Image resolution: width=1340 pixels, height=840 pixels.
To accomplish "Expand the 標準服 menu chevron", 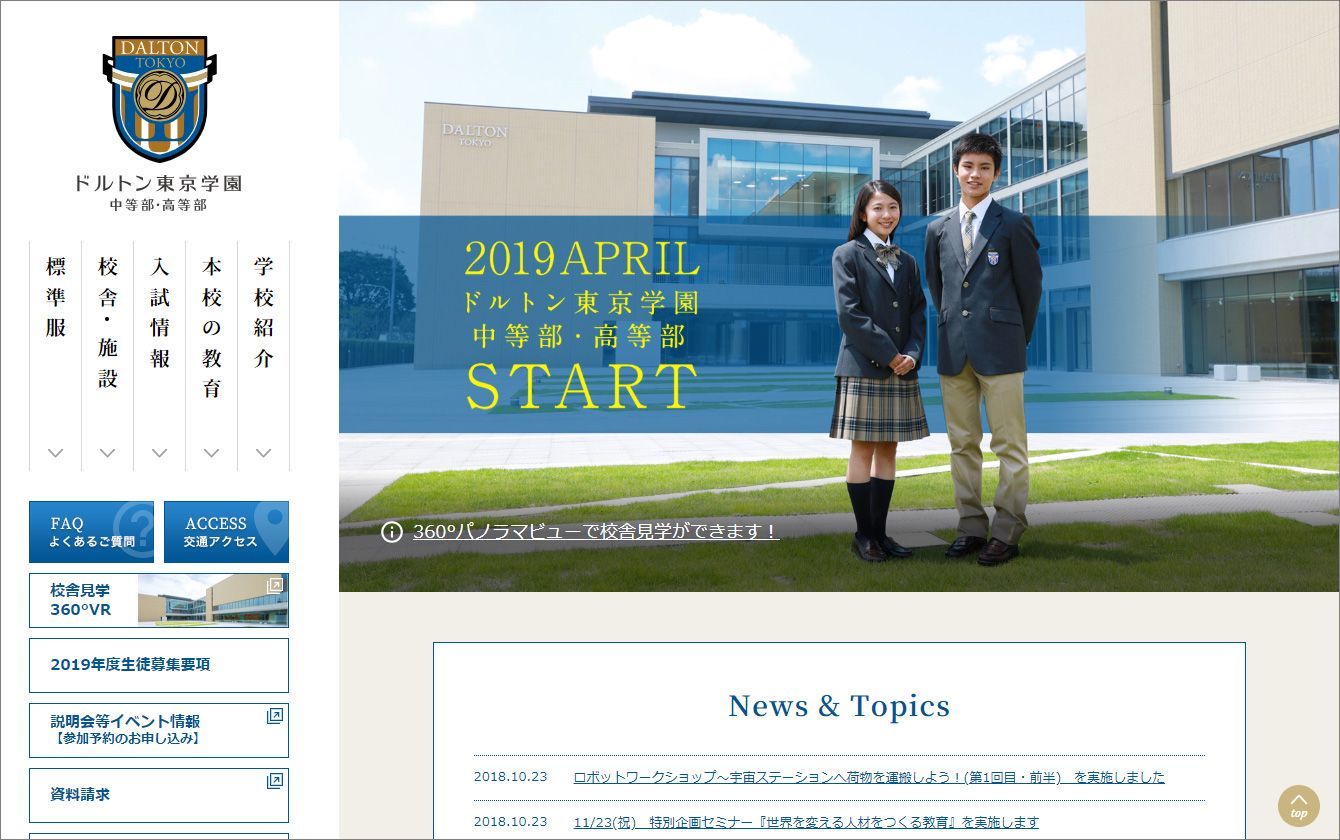I will [56, 453].
